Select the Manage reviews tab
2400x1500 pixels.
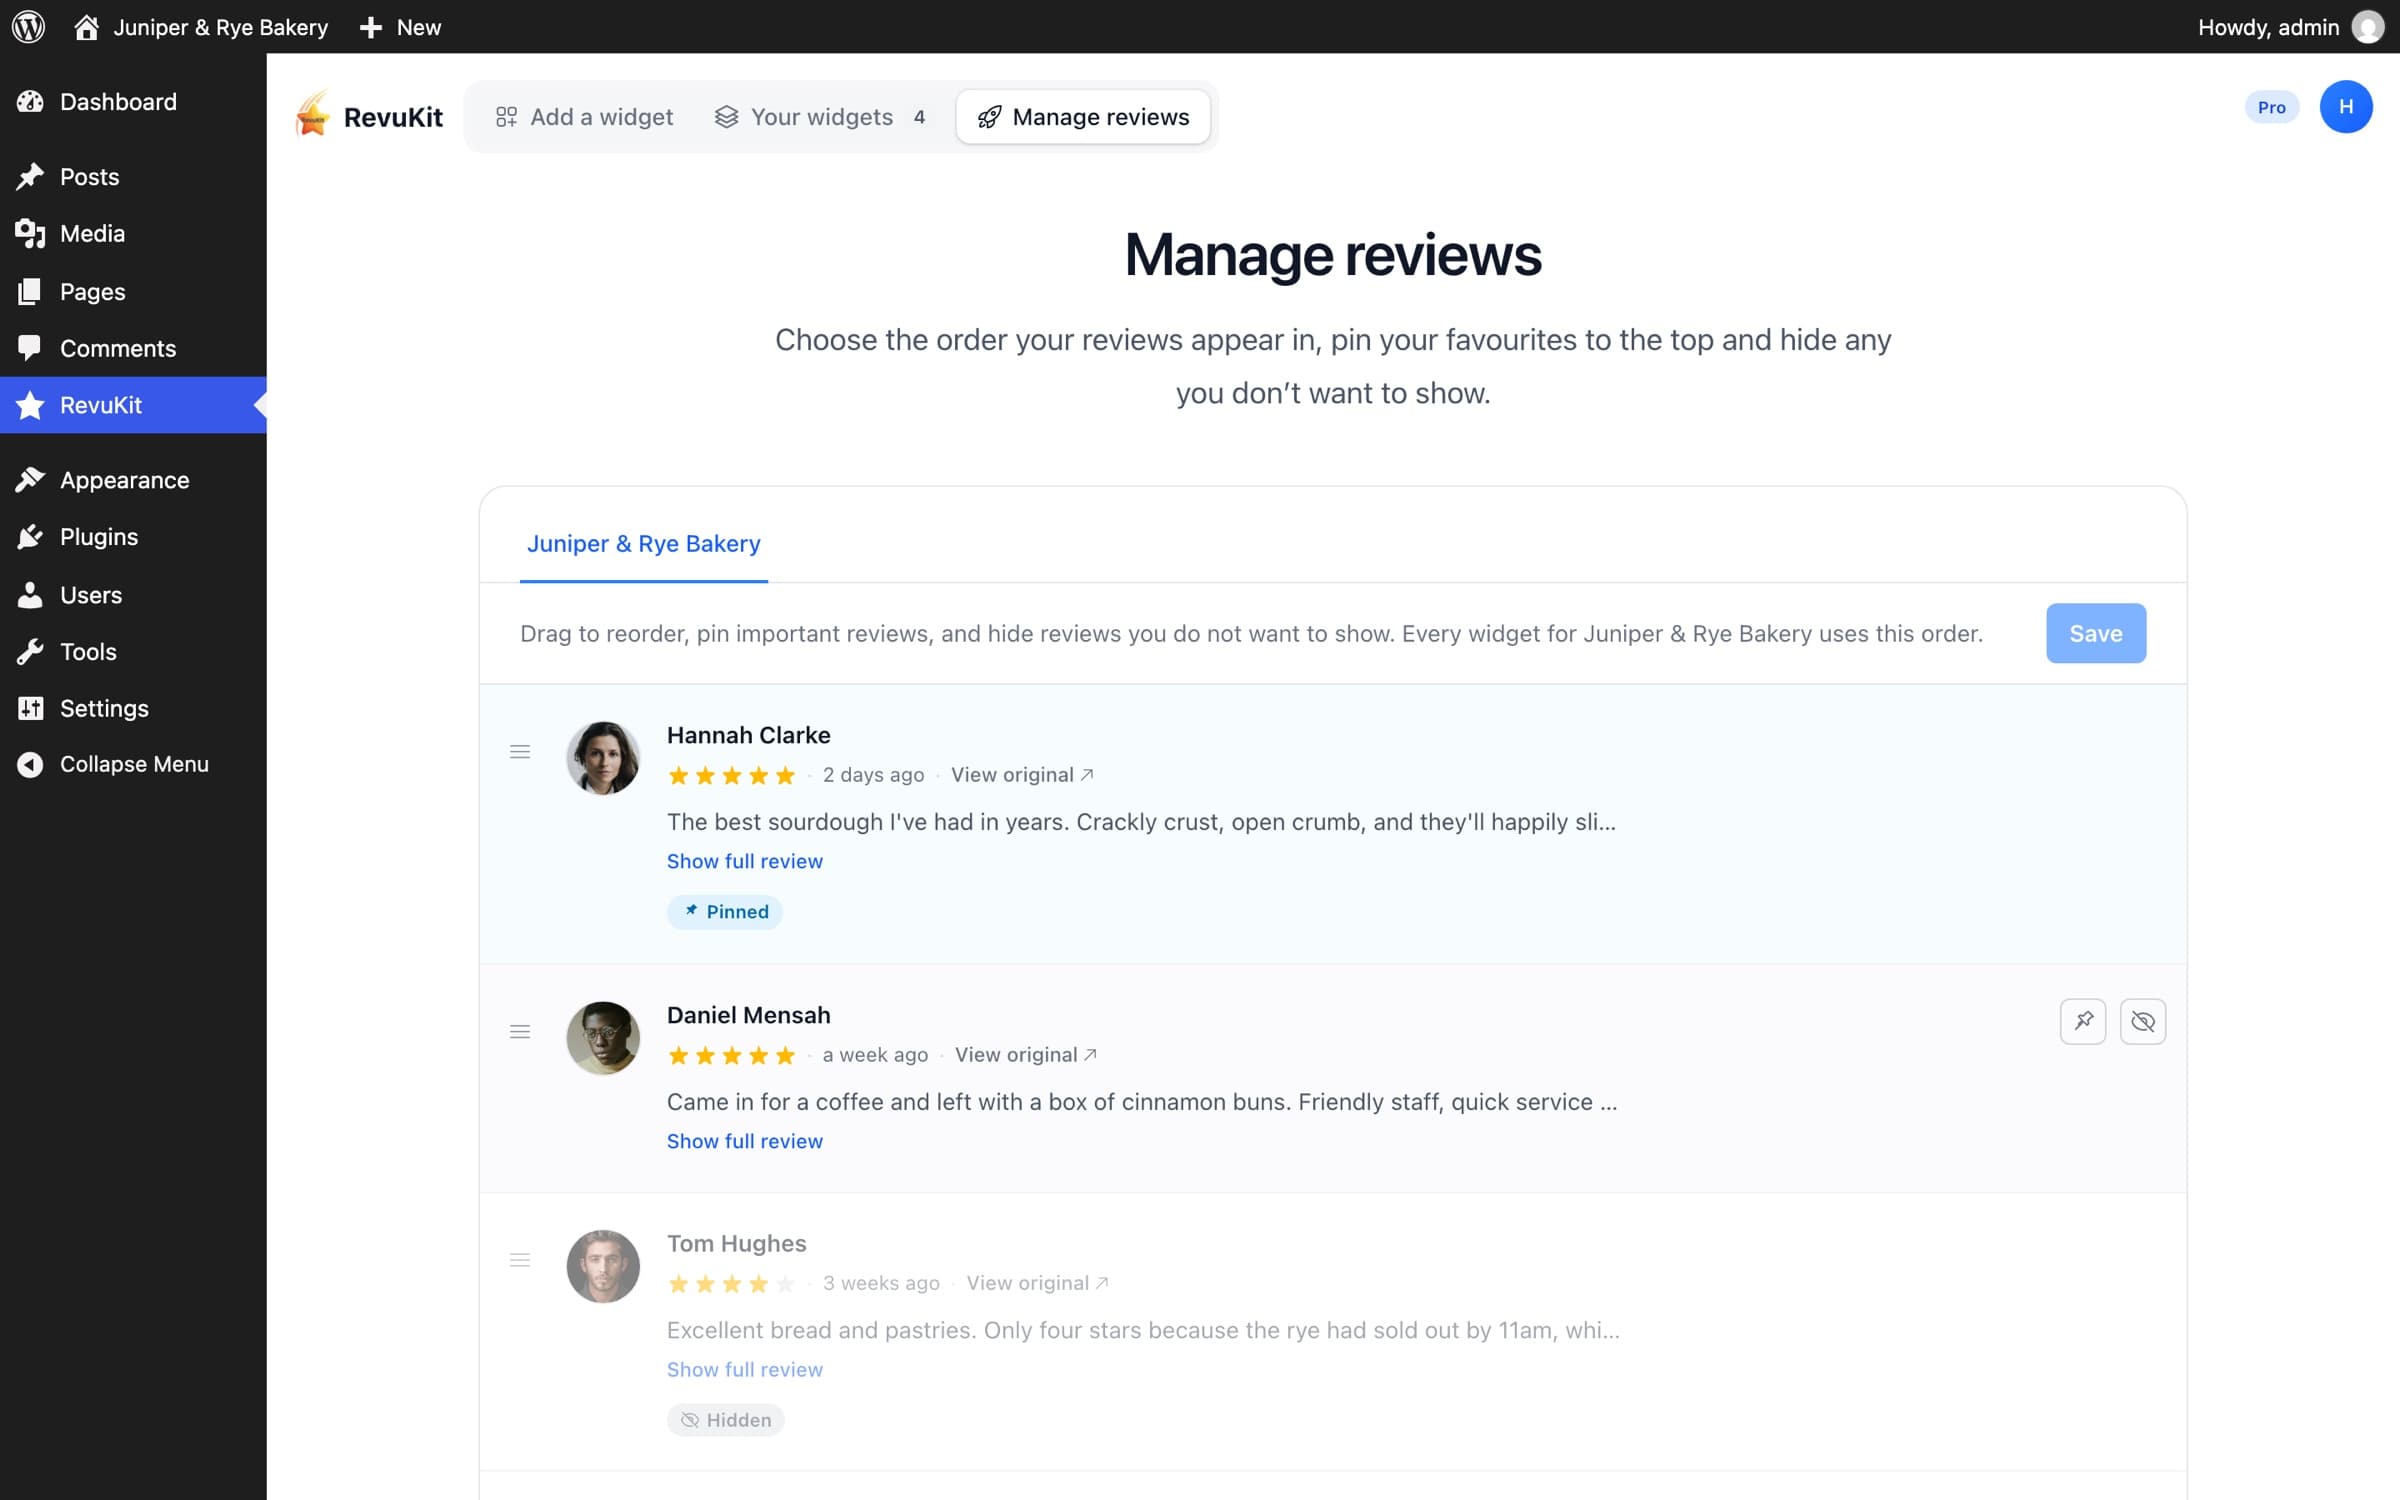[1083, 117]
